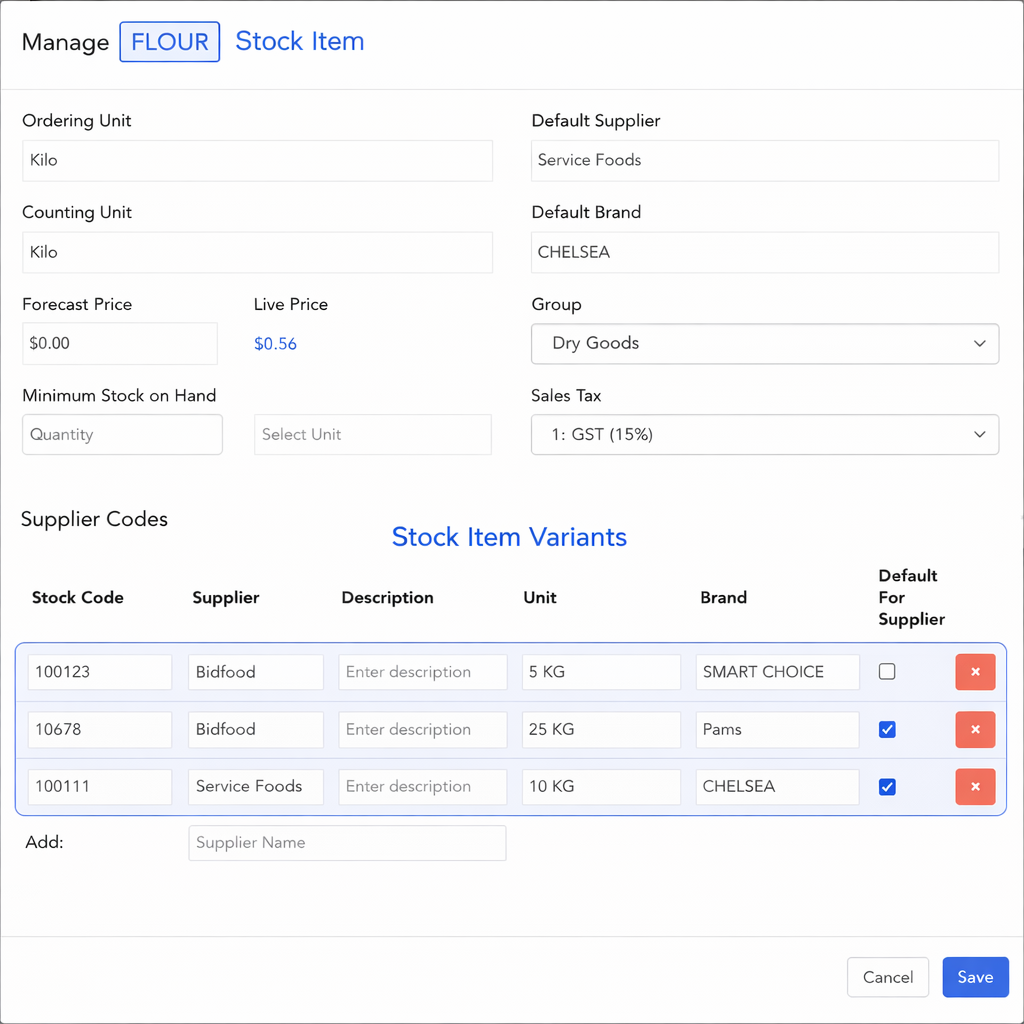Click the Default Brand field CHELSEA

tap(764, 252)
